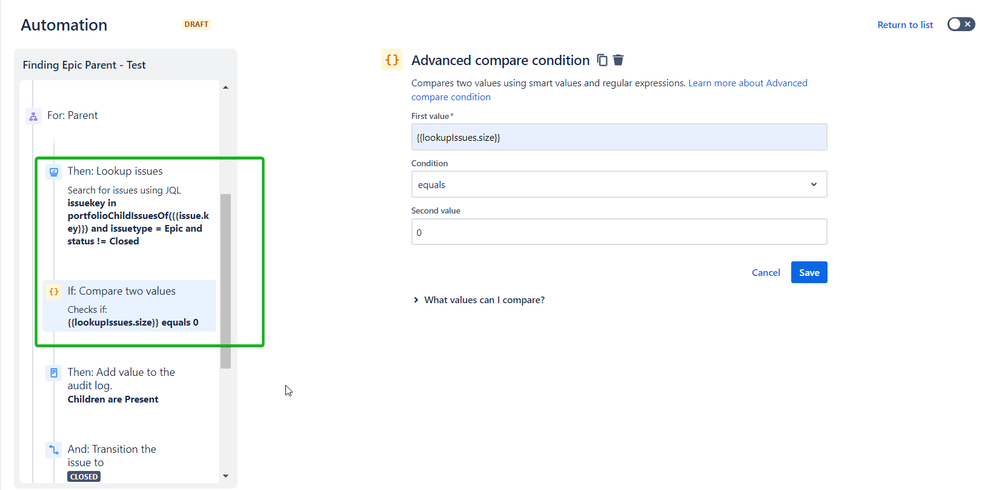Expand the "What values can I compare?" section
Screen dimensions: 999x490
click(480, 300)
